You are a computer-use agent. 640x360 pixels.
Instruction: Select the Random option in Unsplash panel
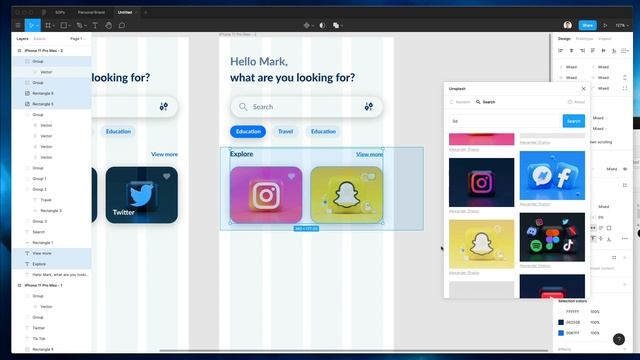460,102
